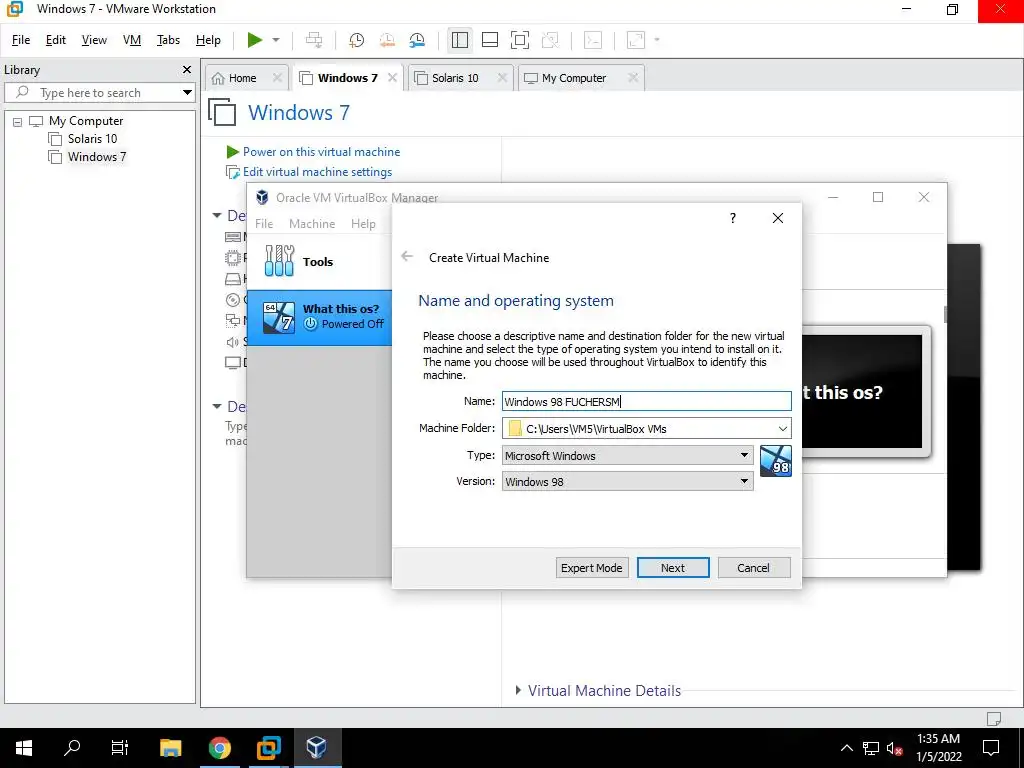The height and width of the screenshot is (768, 1024).
Task: Open VirtualBox Help menu
Action: point(363,223)
